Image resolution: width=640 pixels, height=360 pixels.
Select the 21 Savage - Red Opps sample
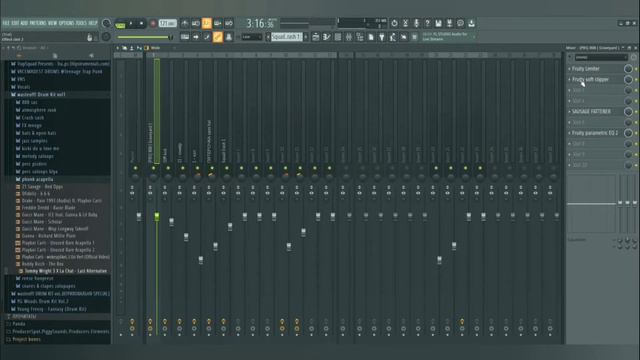click(42, 187)
